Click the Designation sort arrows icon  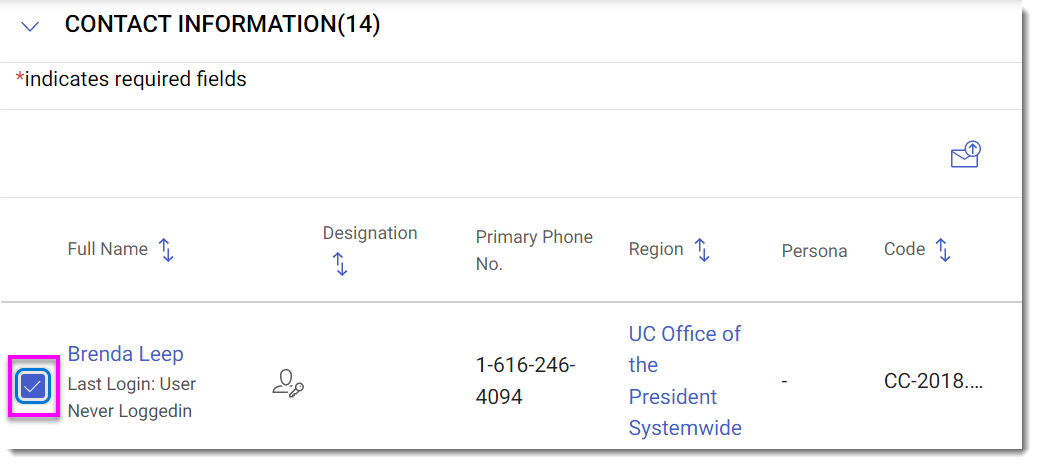tap(340, 264)
